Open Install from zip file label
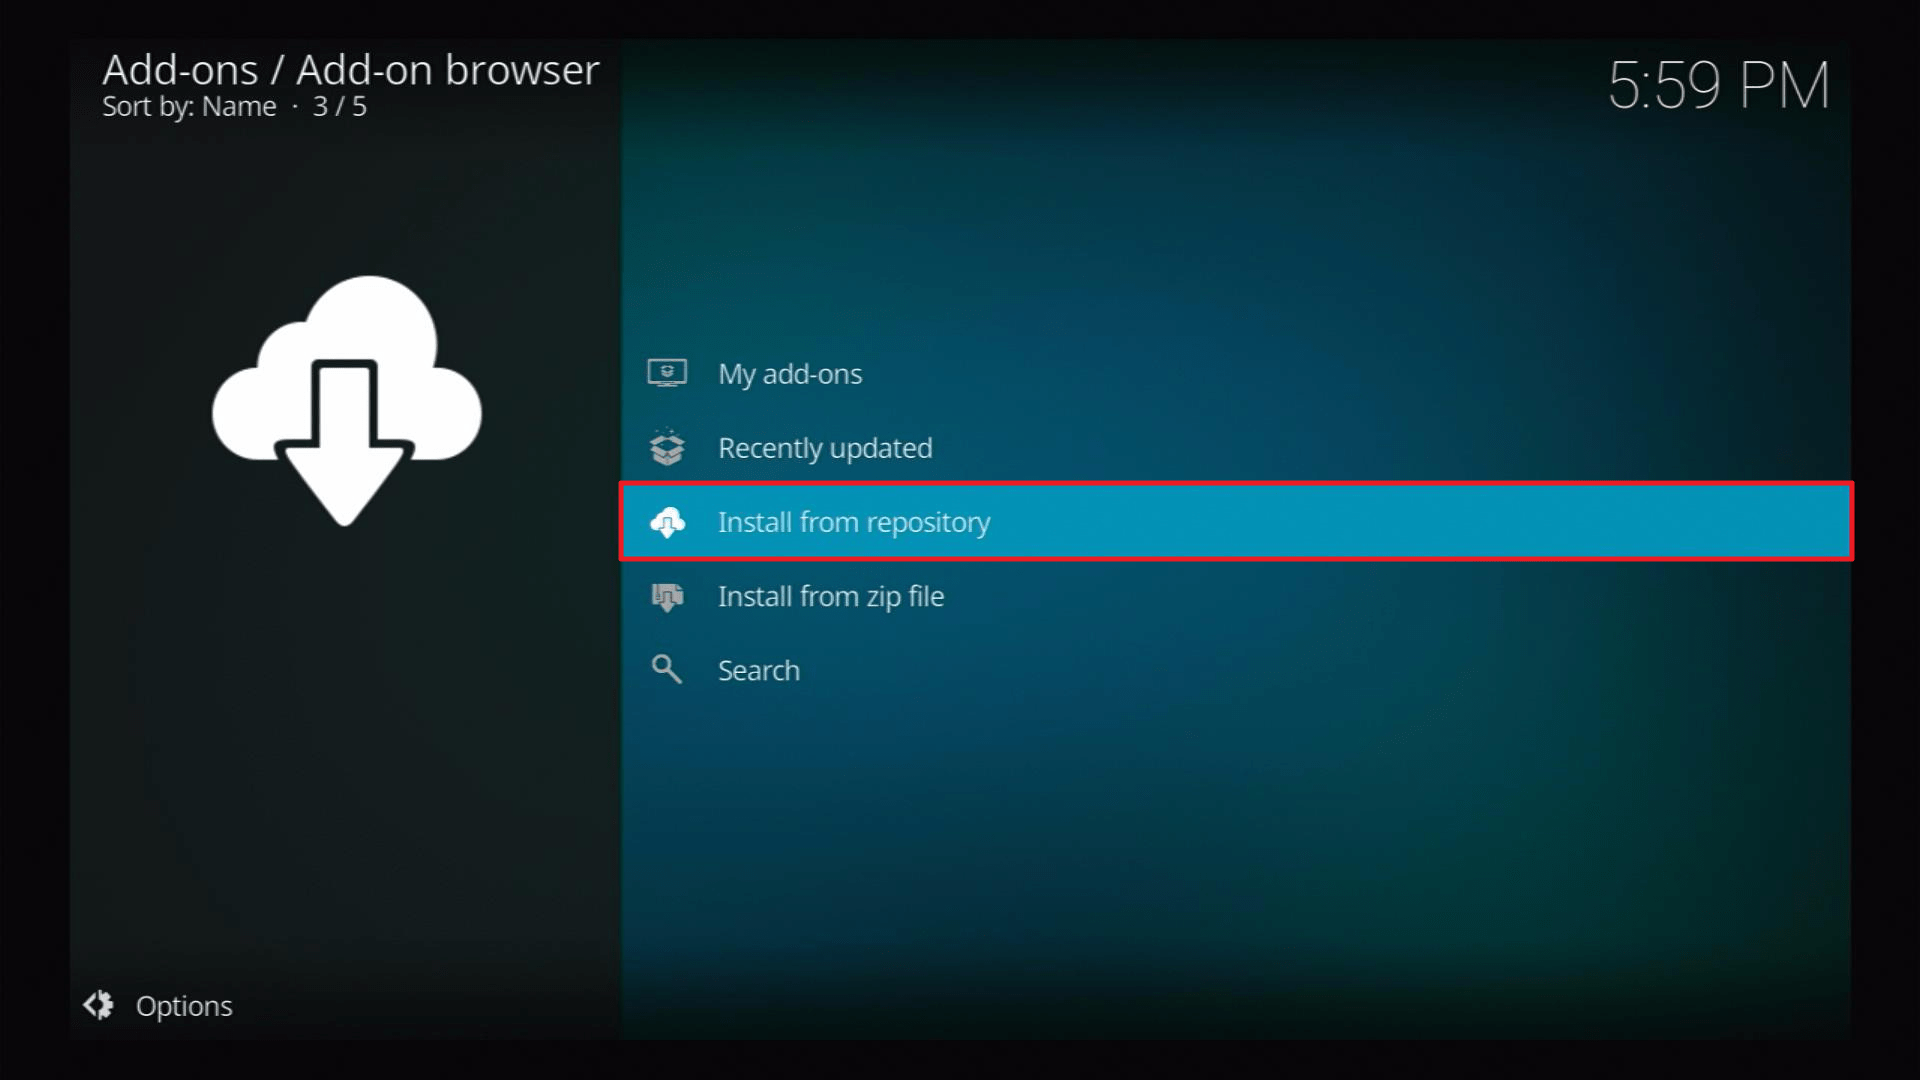This screenshot has height=1080, width=1920. (830, 597)
